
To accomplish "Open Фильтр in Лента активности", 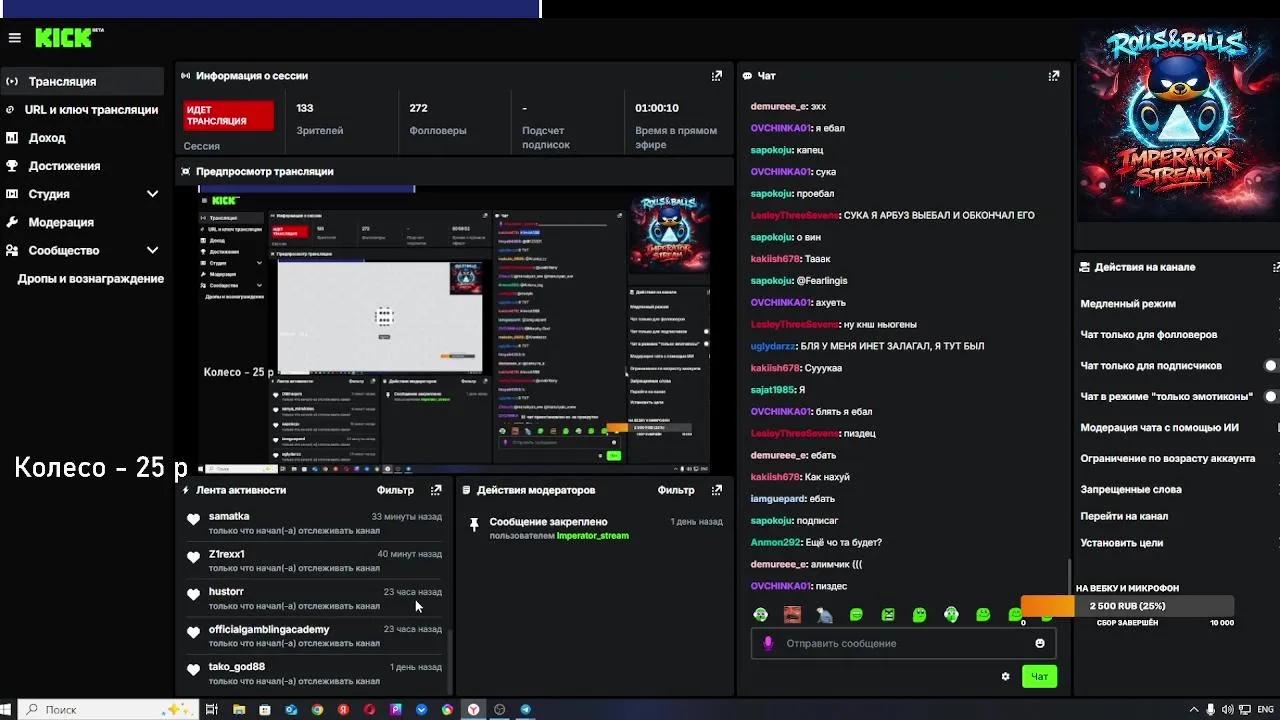I will point(395,490).
